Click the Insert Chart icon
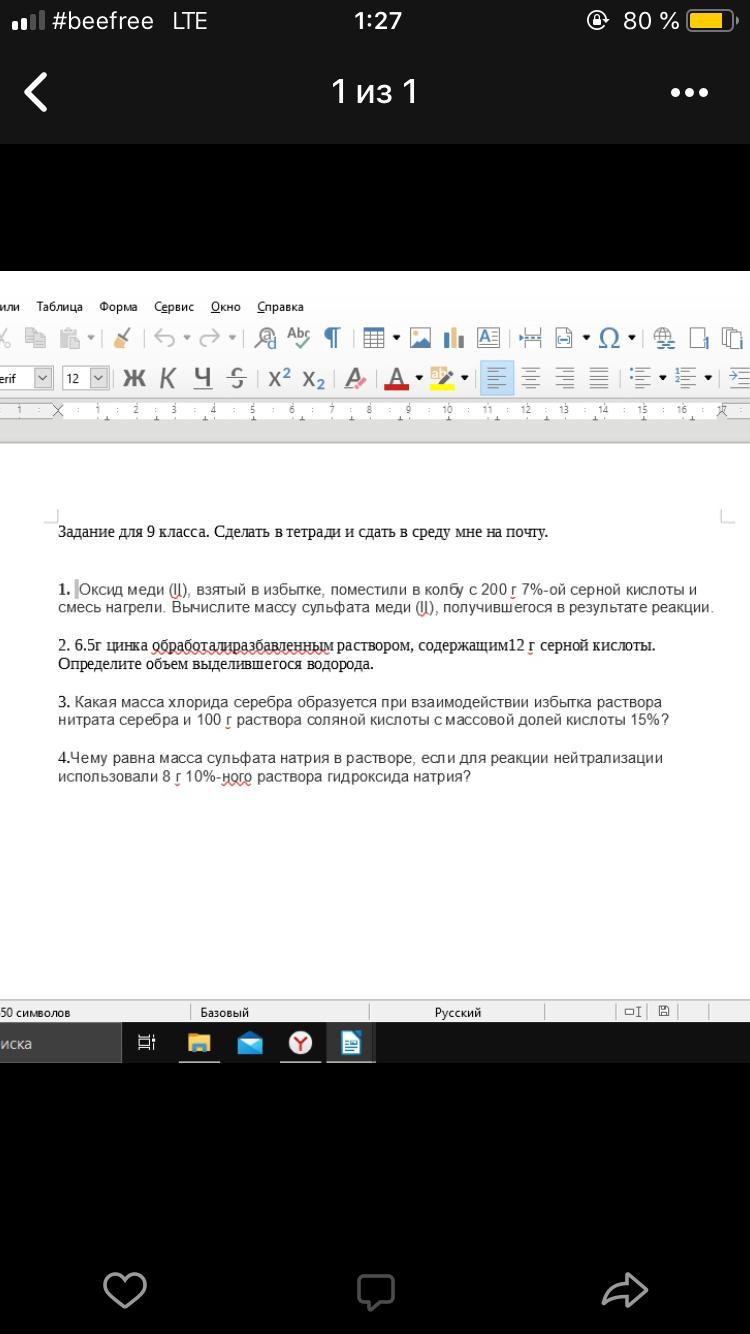Image resolution: width=750 pixels, height=1334 pixels. pos(454,338)
